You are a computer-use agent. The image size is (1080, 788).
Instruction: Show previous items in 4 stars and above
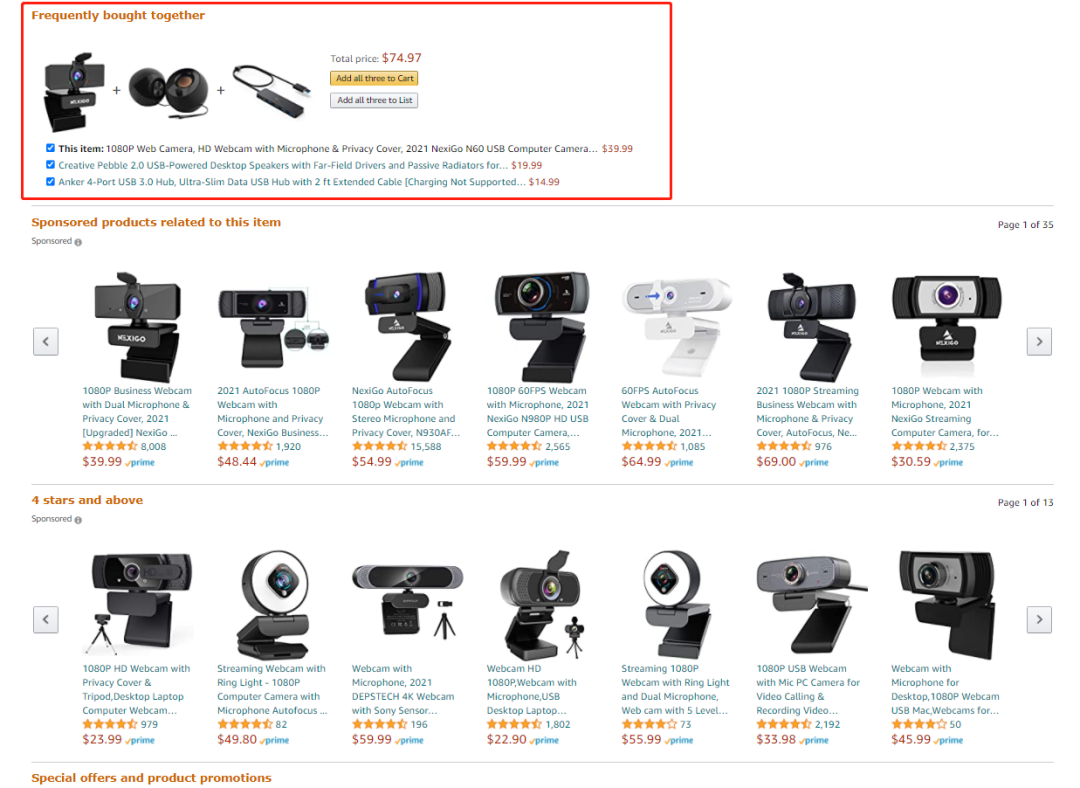[45, 619]
